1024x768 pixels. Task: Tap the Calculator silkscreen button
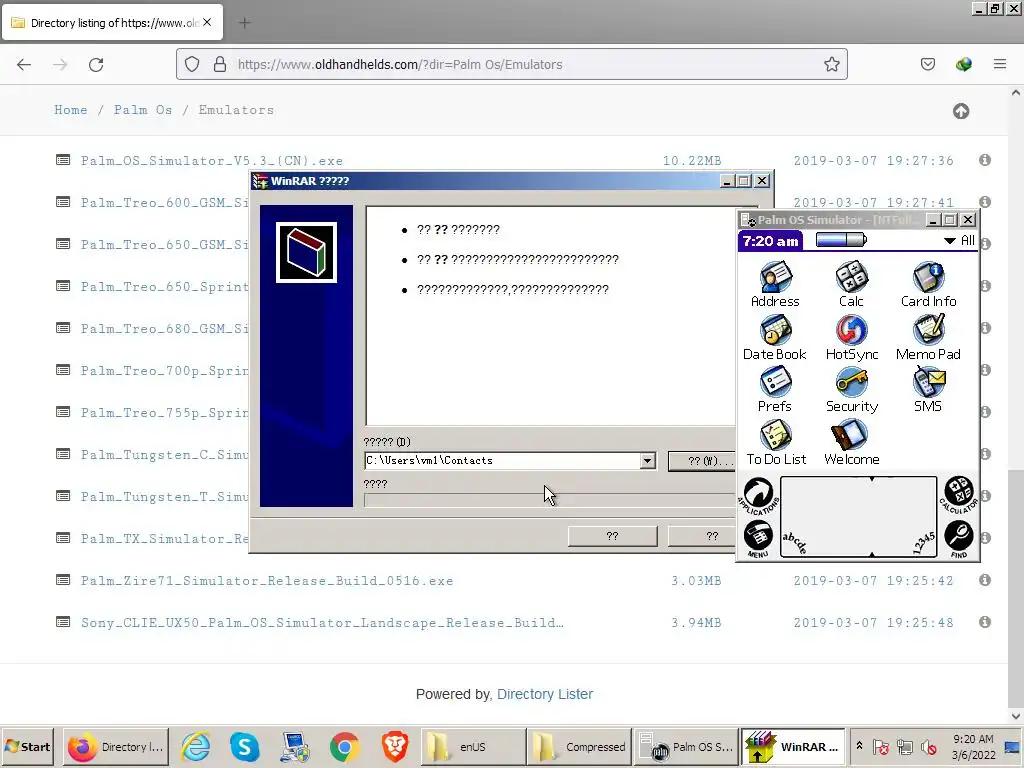[958, 494]
